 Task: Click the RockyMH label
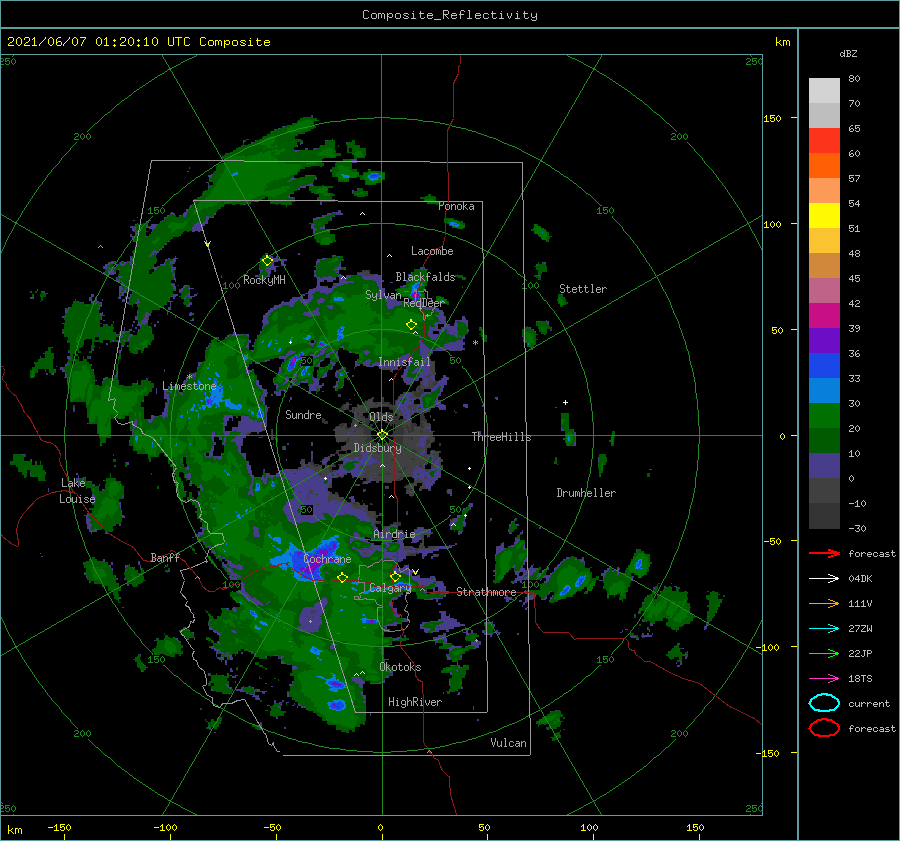(264, 280)
